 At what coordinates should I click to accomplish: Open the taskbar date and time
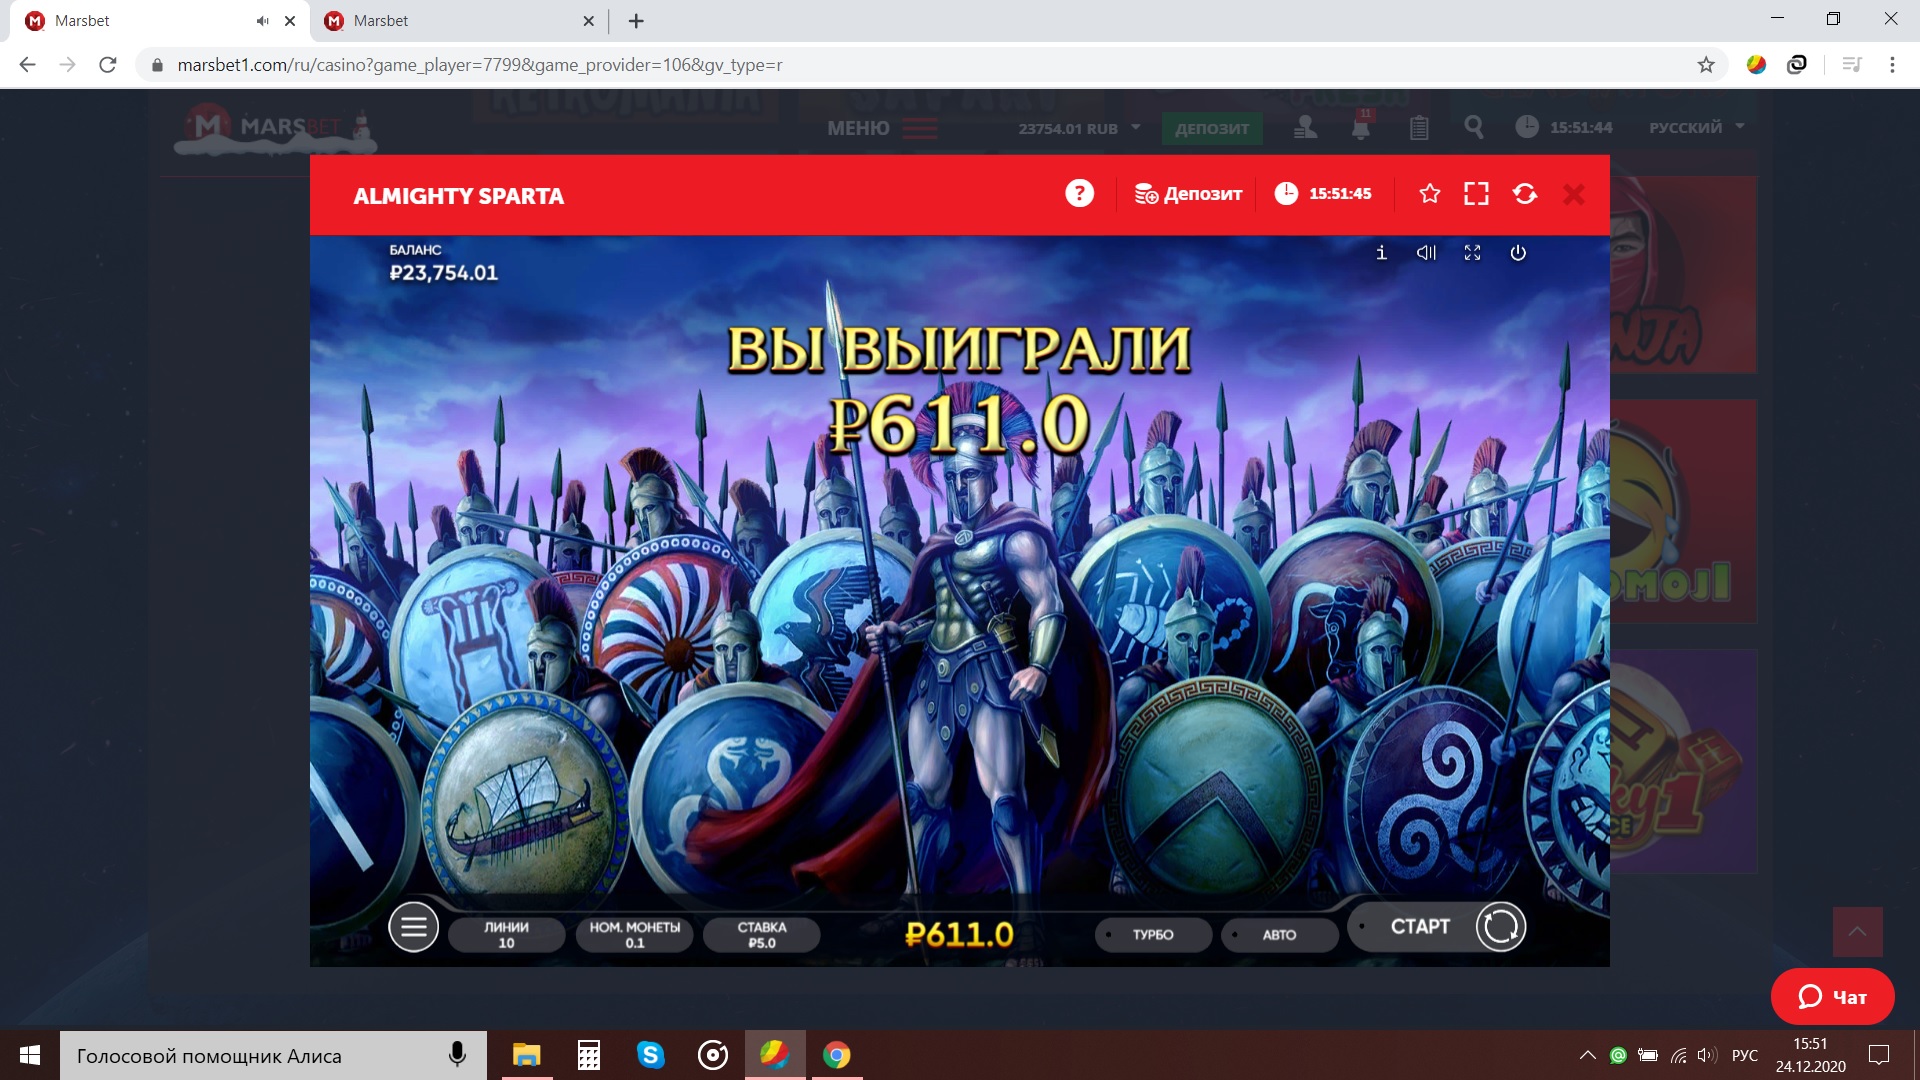1810,1055
